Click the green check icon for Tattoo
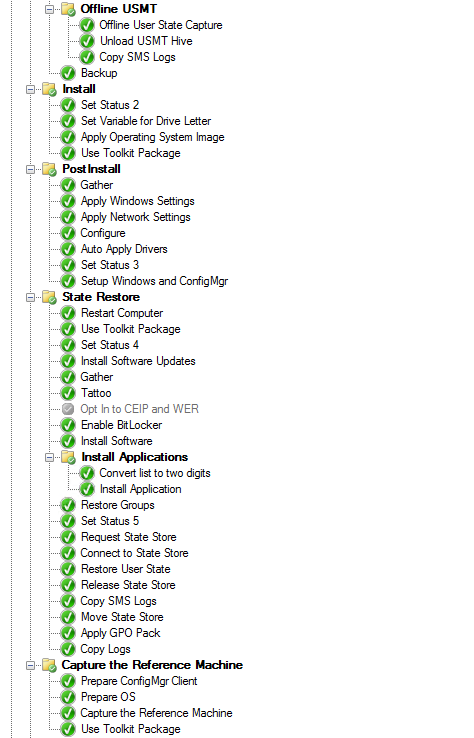This screenshot has height=738, width=474. coord(68,393)
